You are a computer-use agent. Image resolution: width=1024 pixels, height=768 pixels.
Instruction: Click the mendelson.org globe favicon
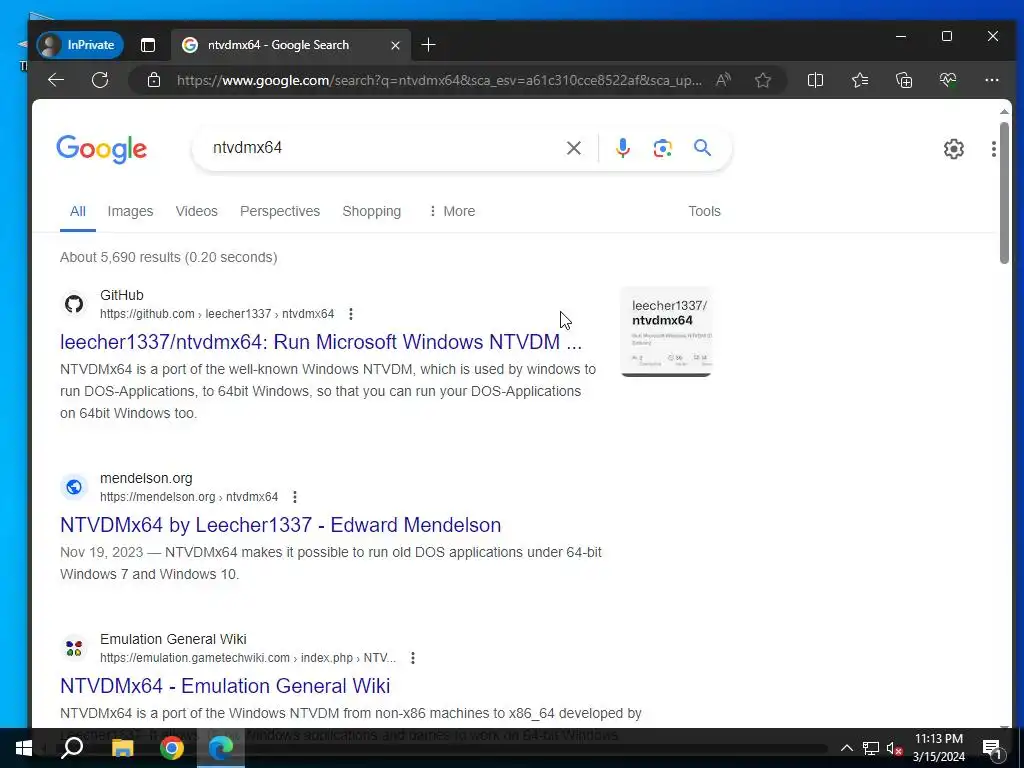point(74,487)
